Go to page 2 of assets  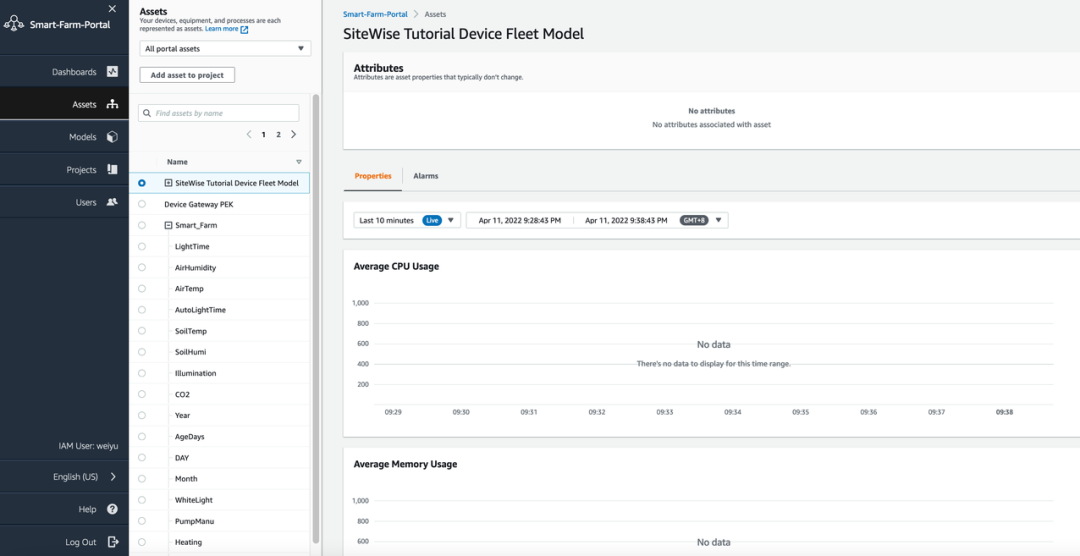pyautogui.click(x=278, y=135)
